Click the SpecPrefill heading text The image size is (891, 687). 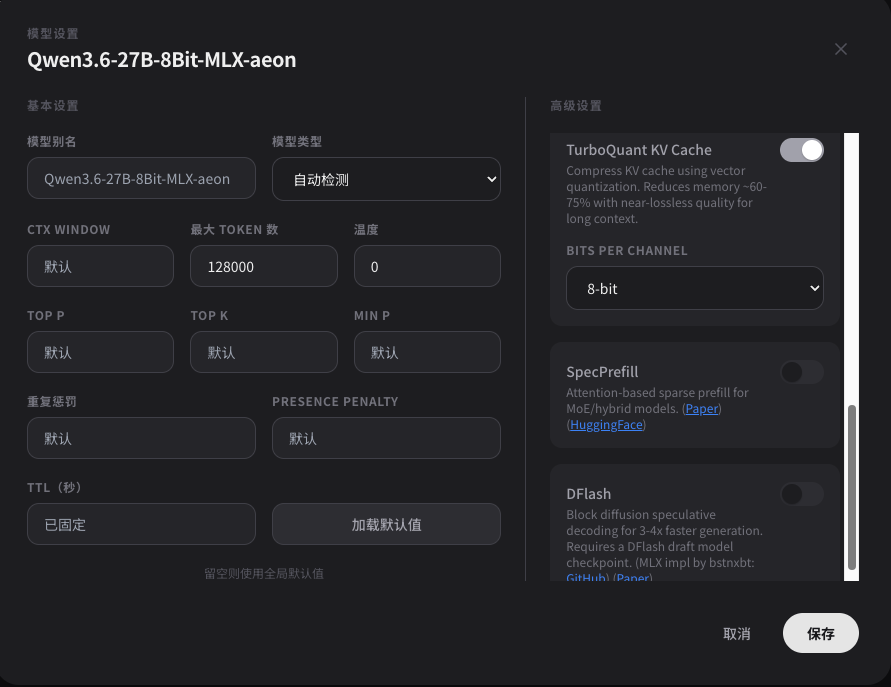pyautogui.click(x=602, y=372)
